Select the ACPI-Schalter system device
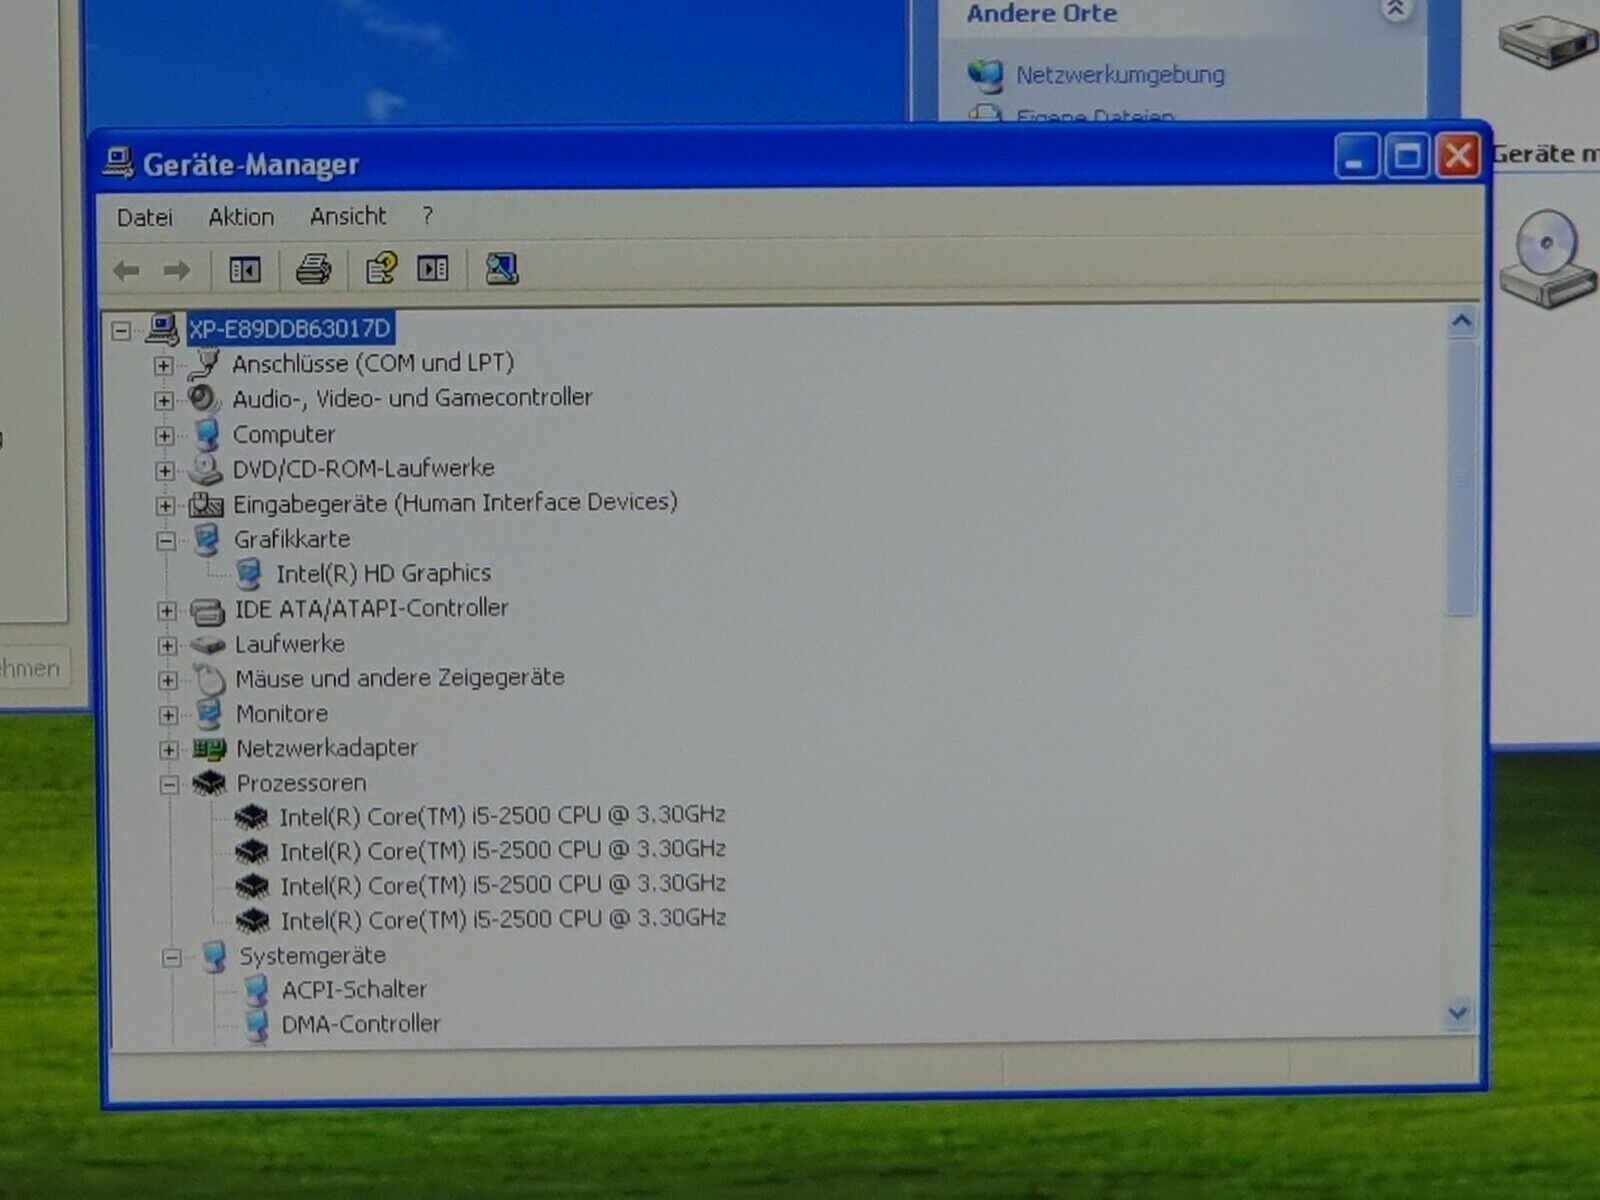Screen dimensions: 1600x1200 click(354, 990)
